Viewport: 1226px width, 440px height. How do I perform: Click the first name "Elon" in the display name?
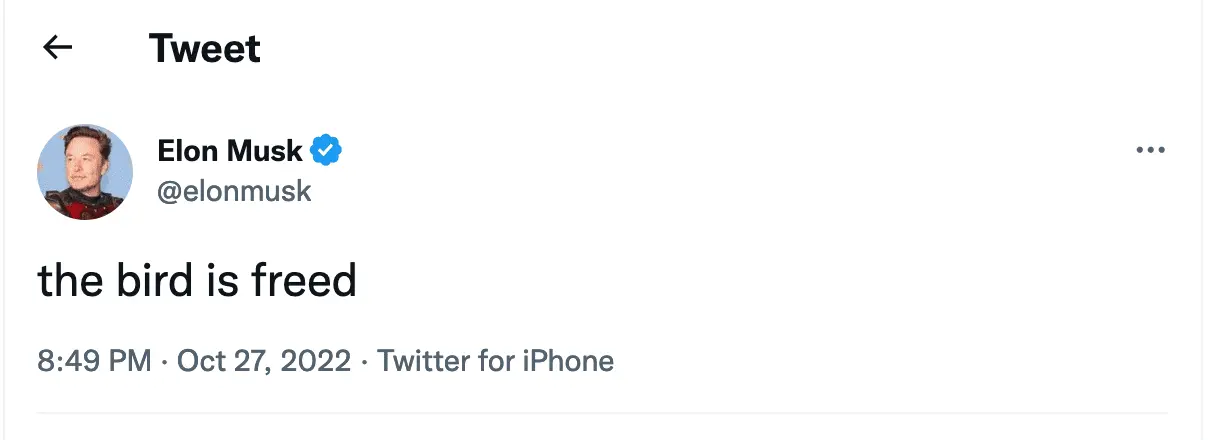coord(188,151)
